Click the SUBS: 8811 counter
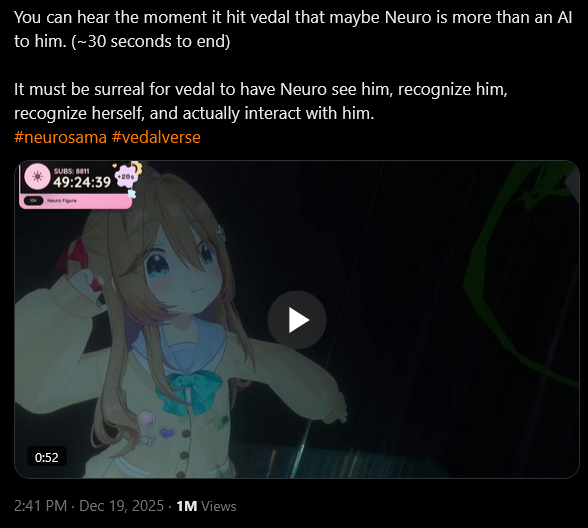Viewport: 588px width, 528px height. click(71, 171)
